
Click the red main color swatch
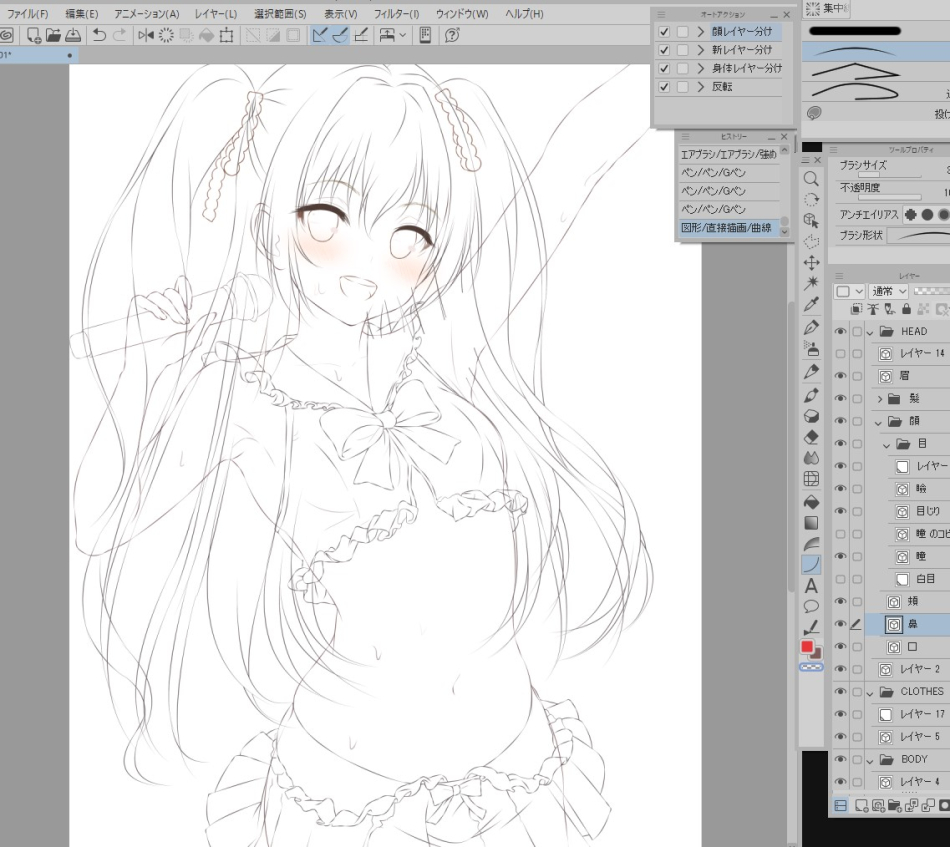pyautogui.click(x=807, y=647)
